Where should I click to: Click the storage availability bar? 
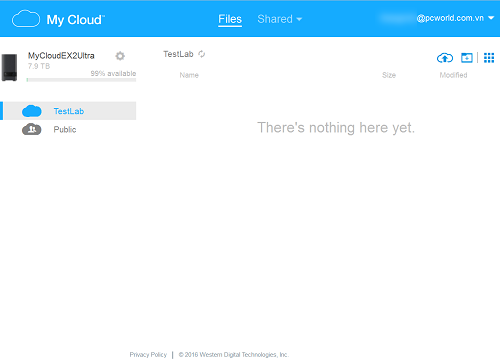pos(81,80)
